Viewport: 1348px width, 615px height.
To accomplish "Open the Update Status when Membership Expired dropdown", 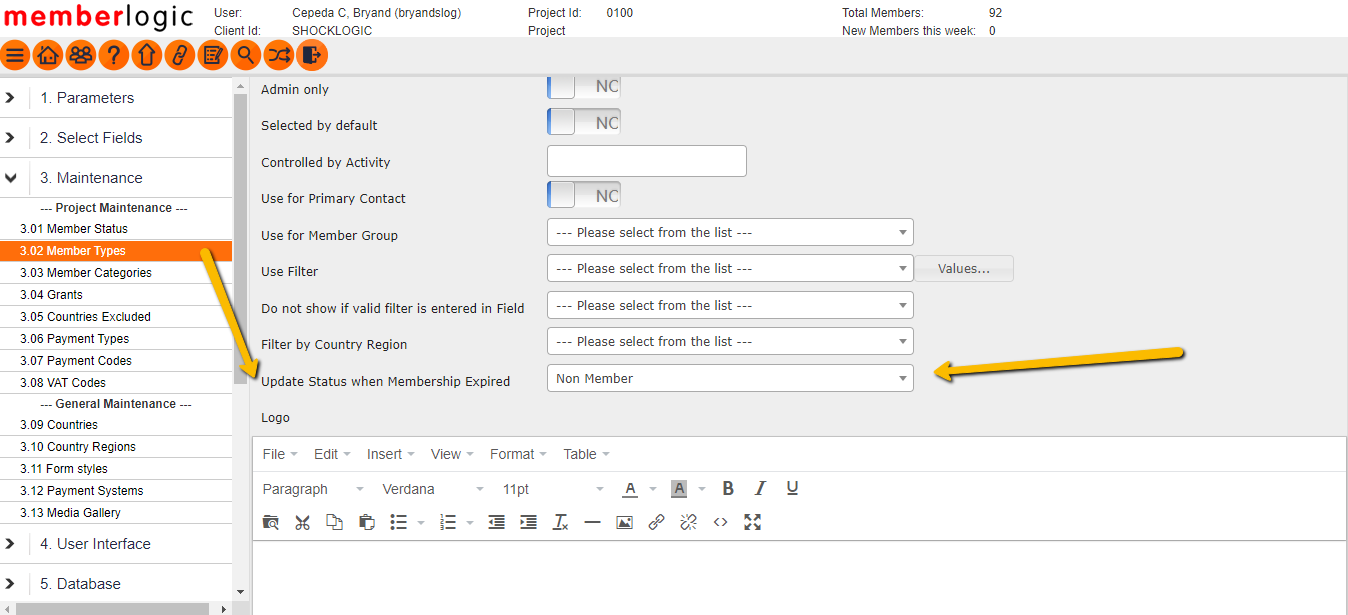I will tap(730, 378).
